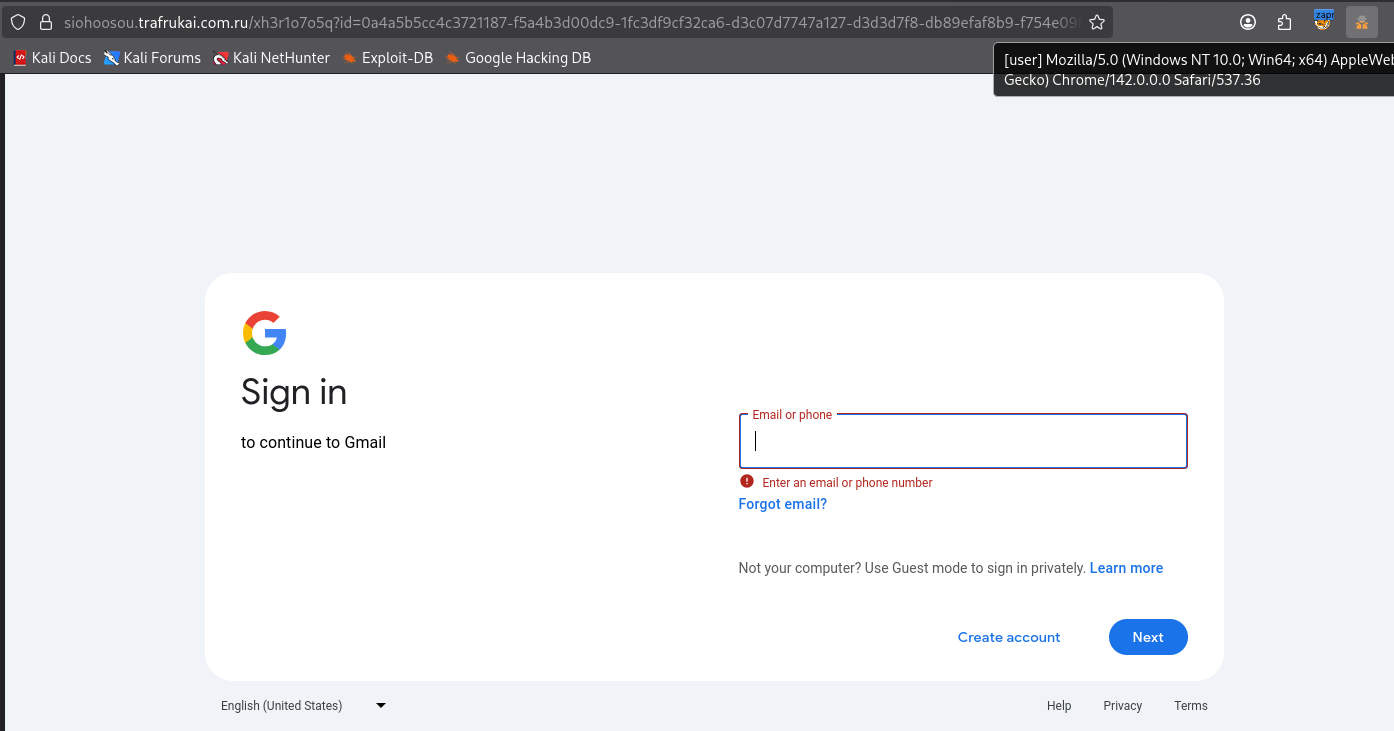This screenshot has width=1394, height=731.
Task: Click the extension icon with 'zapr' badge
Action: [1323, 20]
